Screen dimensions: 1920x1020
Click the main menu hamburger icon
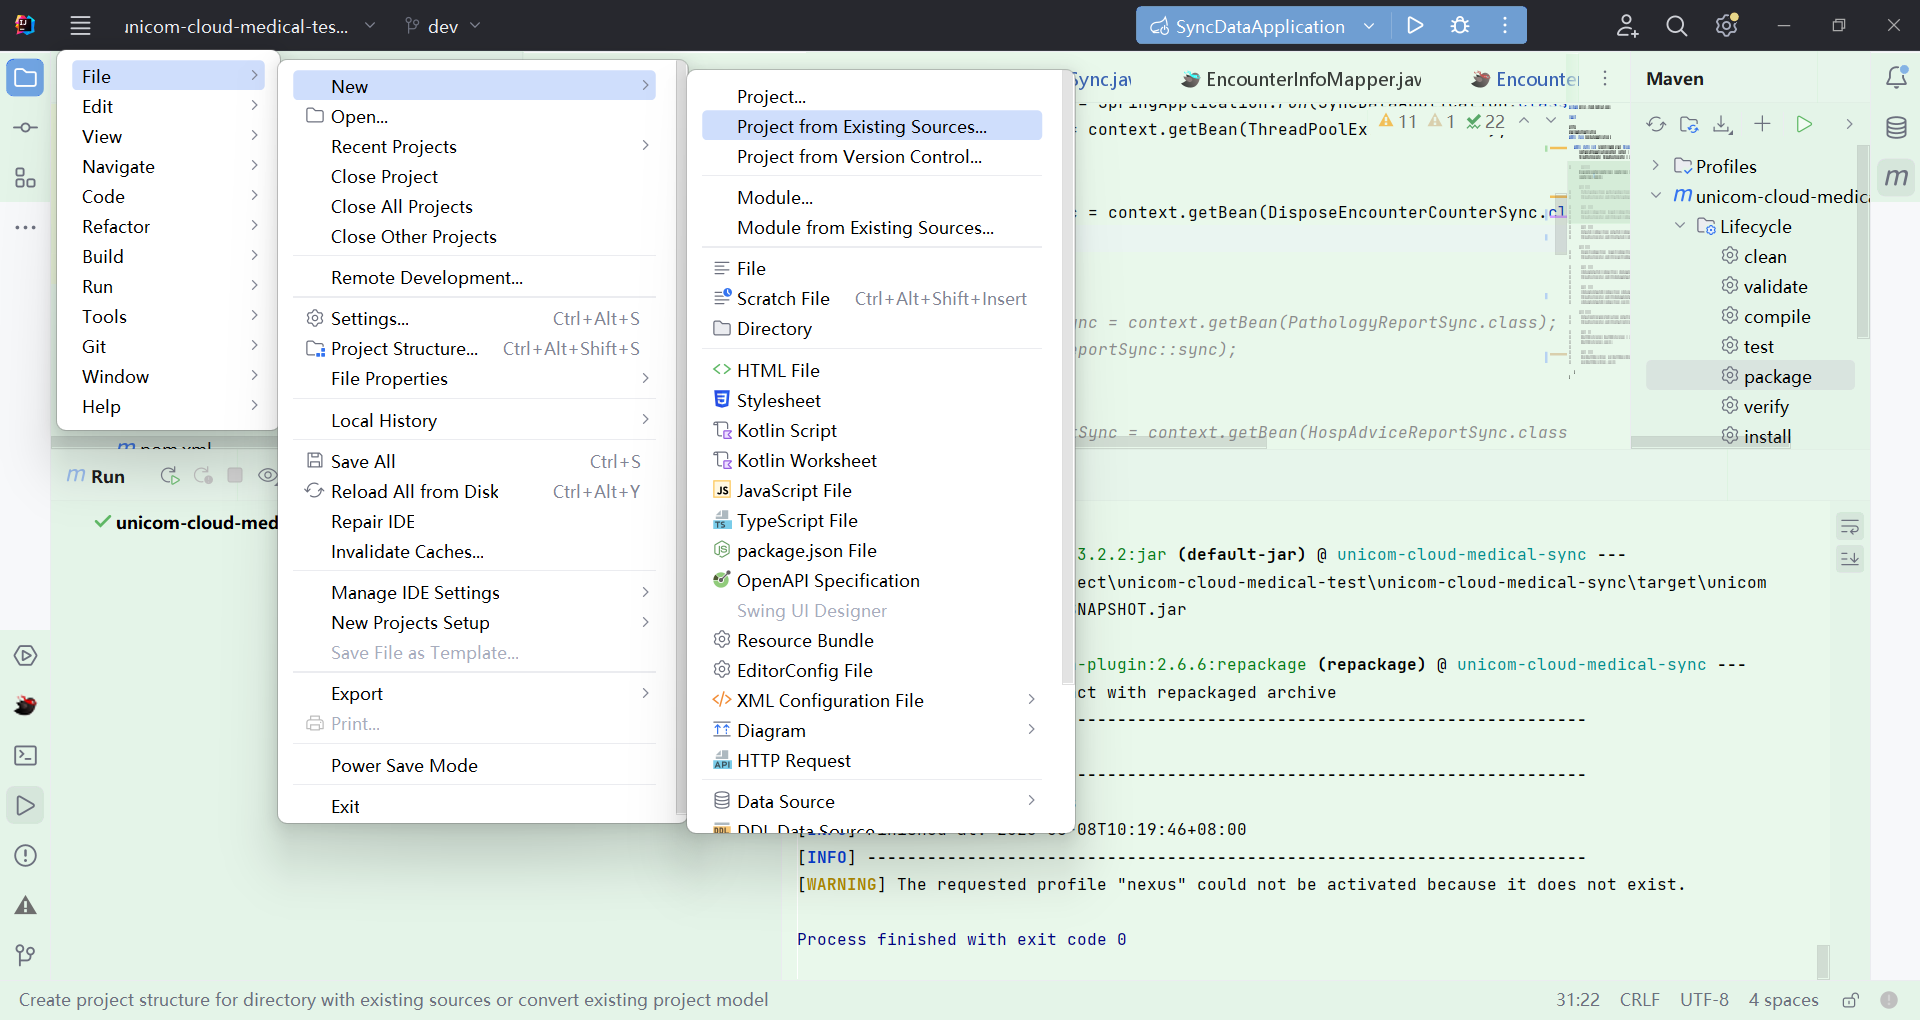pos(81,26)
